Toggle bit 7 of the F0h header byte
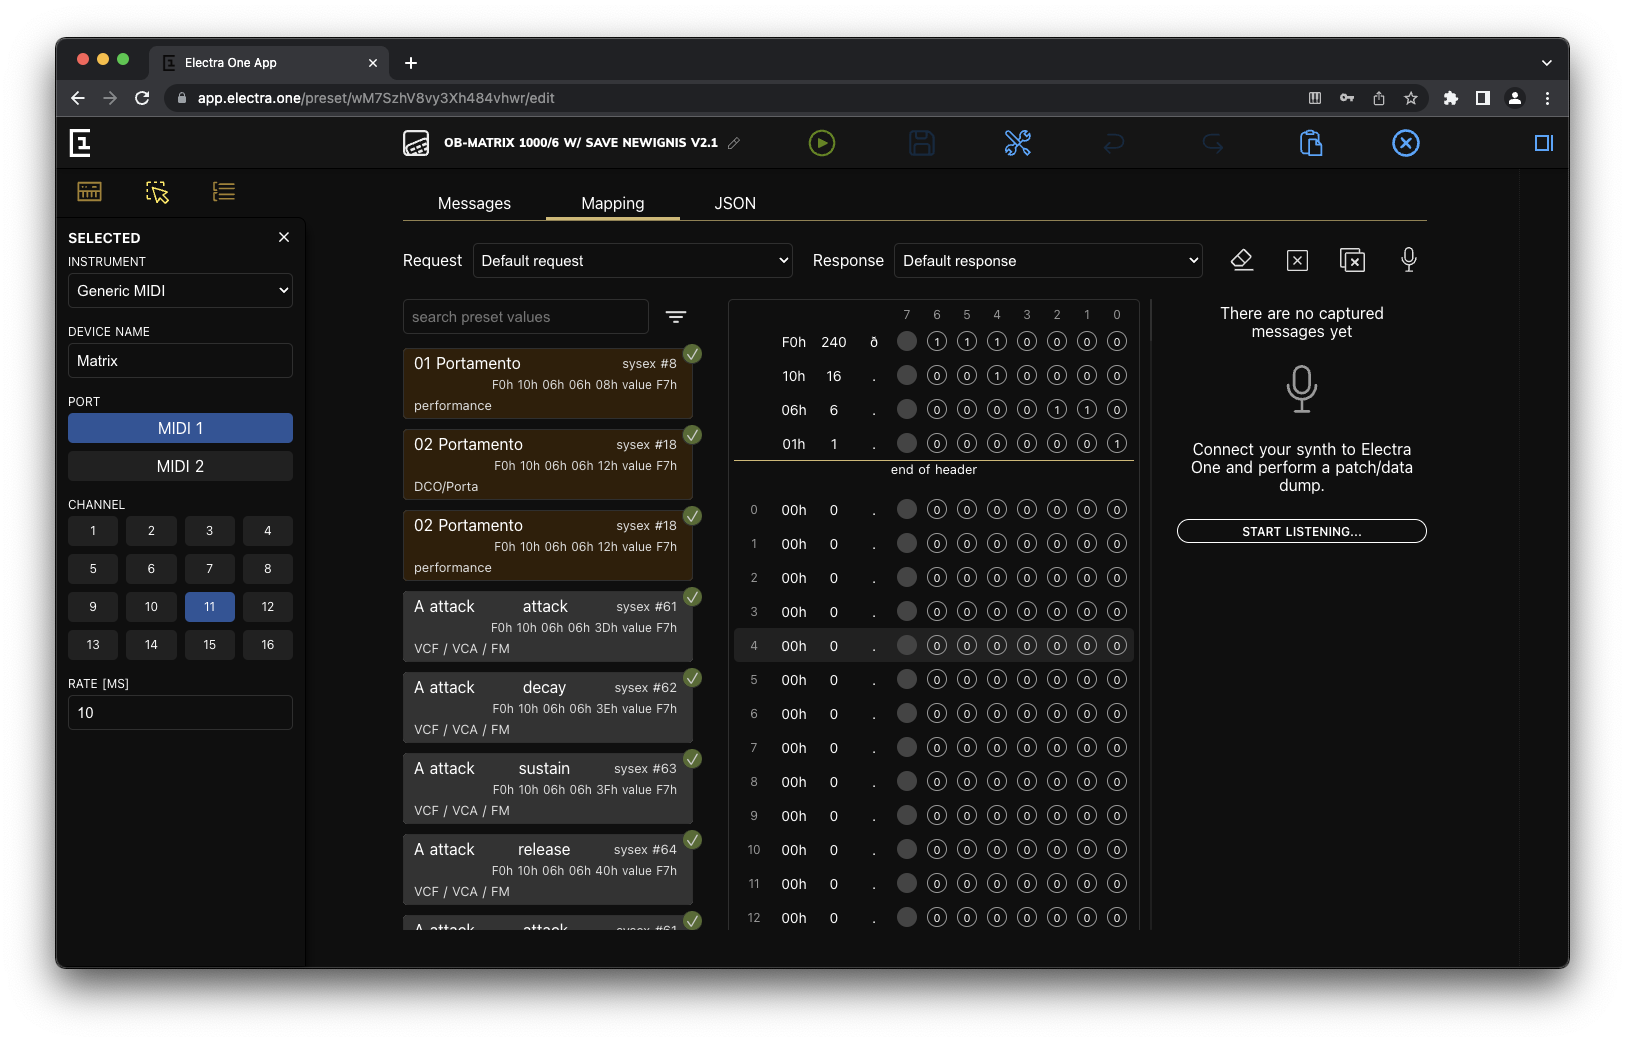 tap(906, 342)
